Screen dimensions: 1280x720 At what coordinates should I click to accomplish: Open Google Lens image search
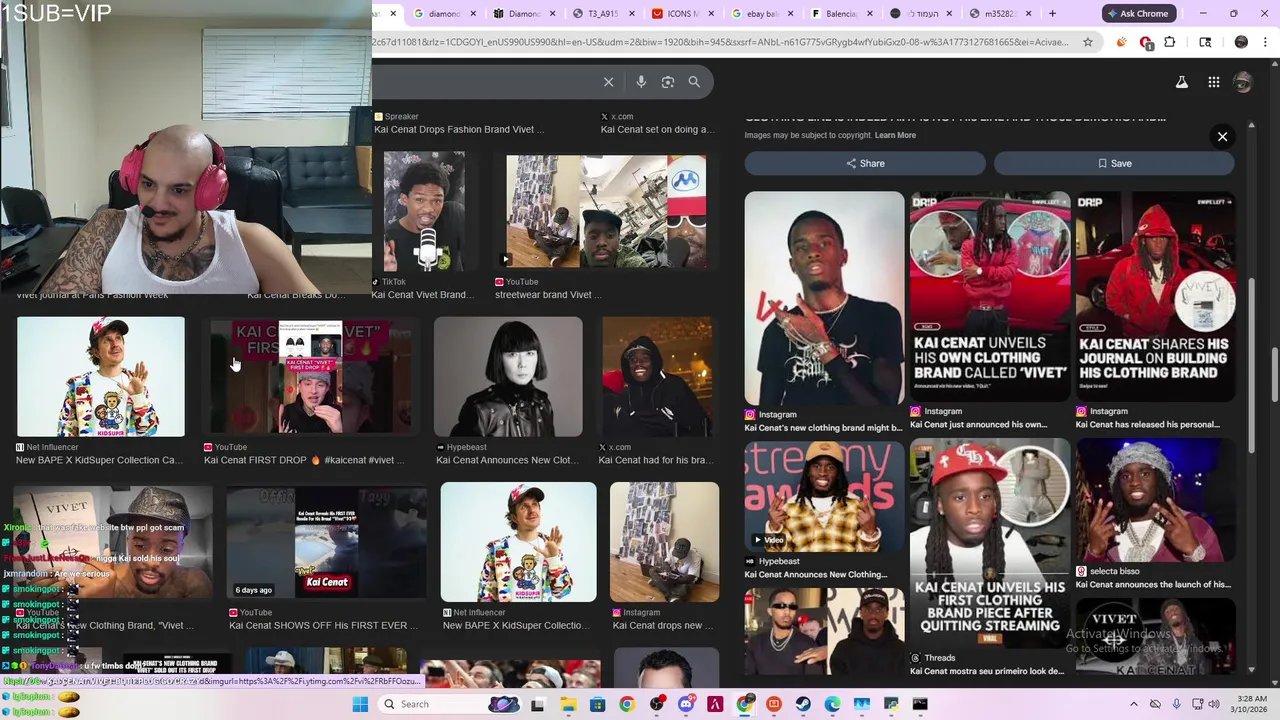click(x=668, y=82)
